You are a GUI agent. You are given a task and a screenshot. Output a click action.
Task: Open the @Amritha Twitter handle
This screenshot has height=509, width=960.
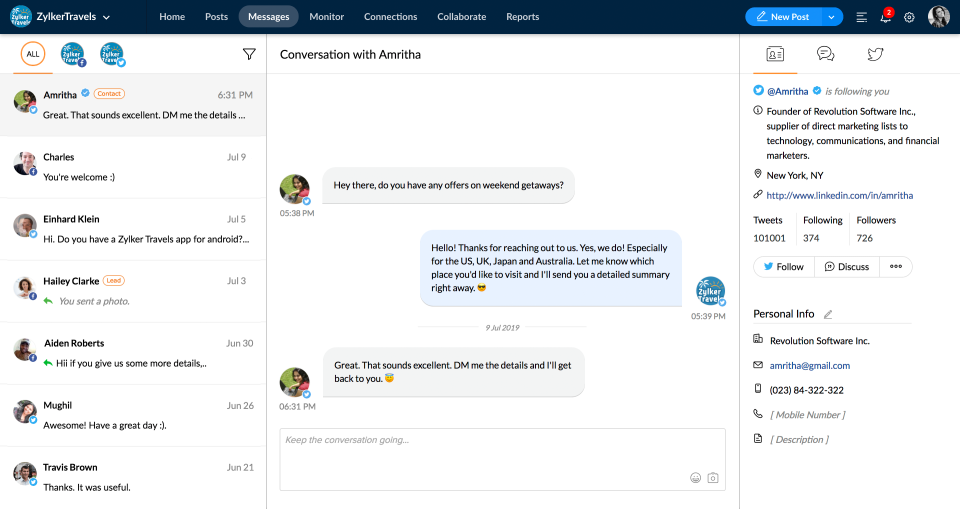(x=787, y=91)
